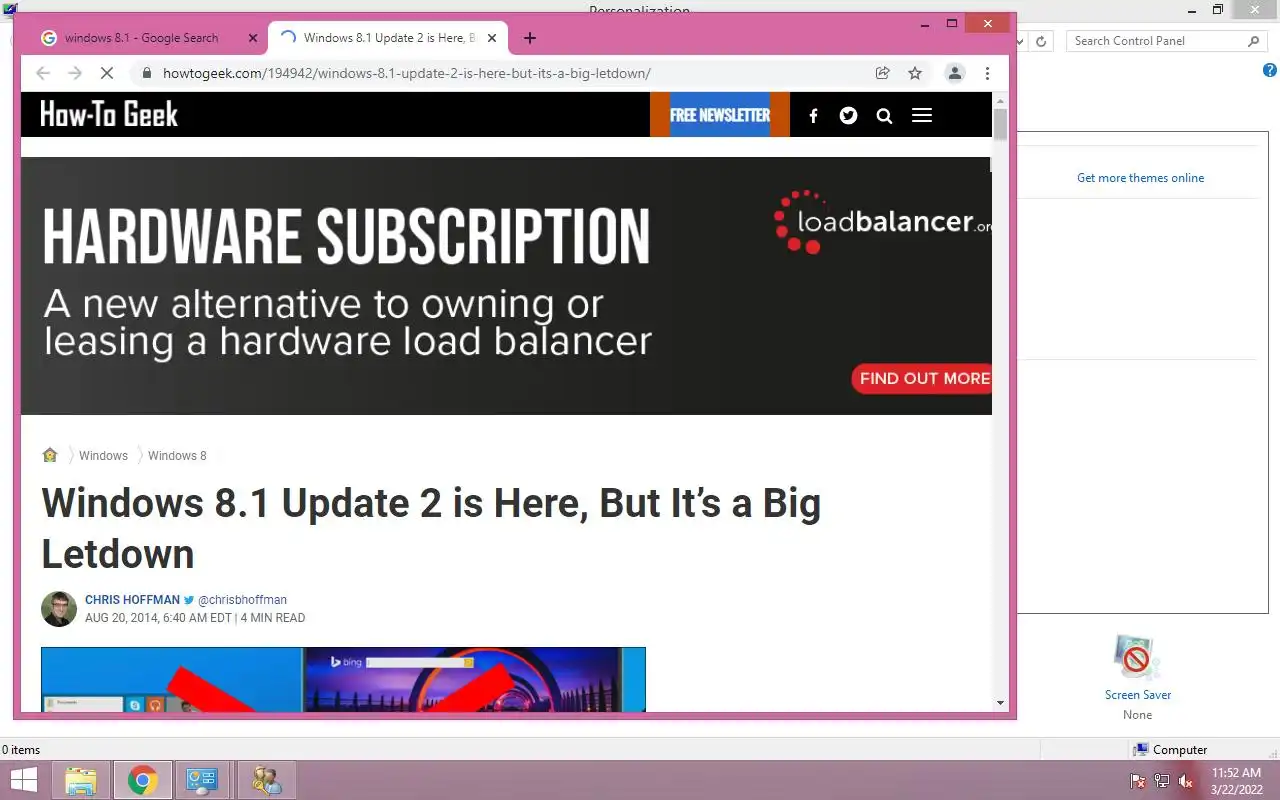Open How-To Geek Twitter icon

click(848, 116)
